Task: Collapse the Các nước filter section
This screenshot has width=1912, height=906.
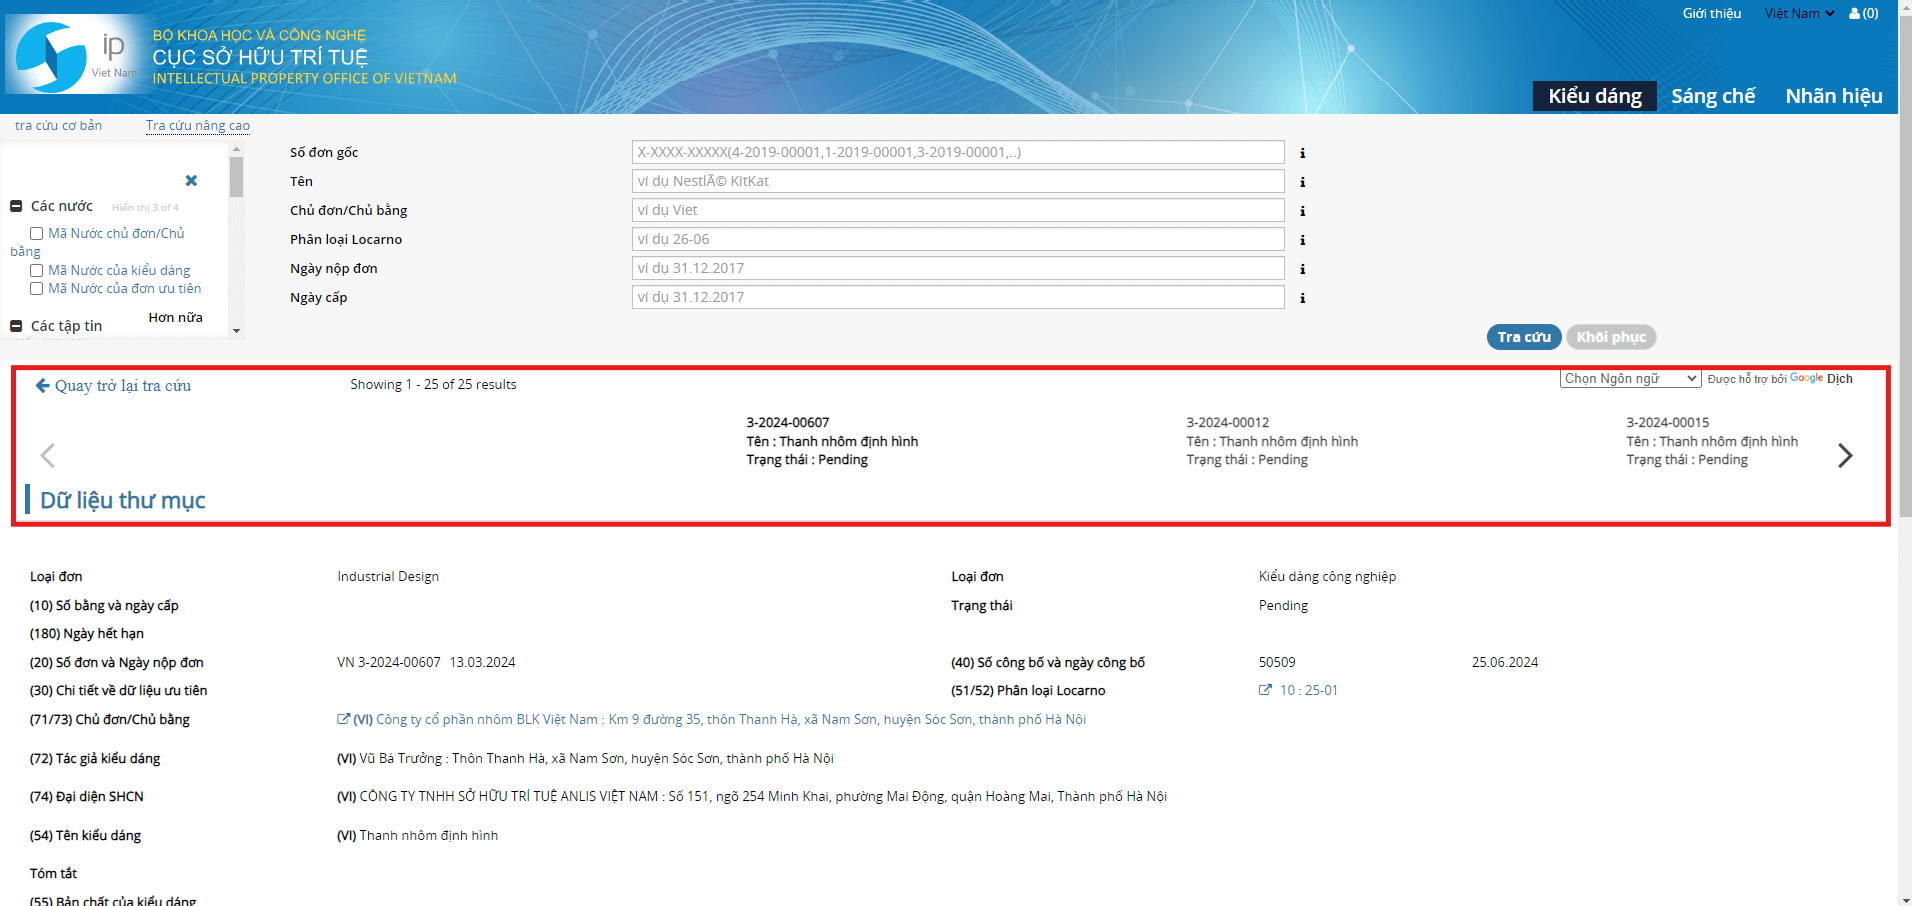Action: point(16,207)
